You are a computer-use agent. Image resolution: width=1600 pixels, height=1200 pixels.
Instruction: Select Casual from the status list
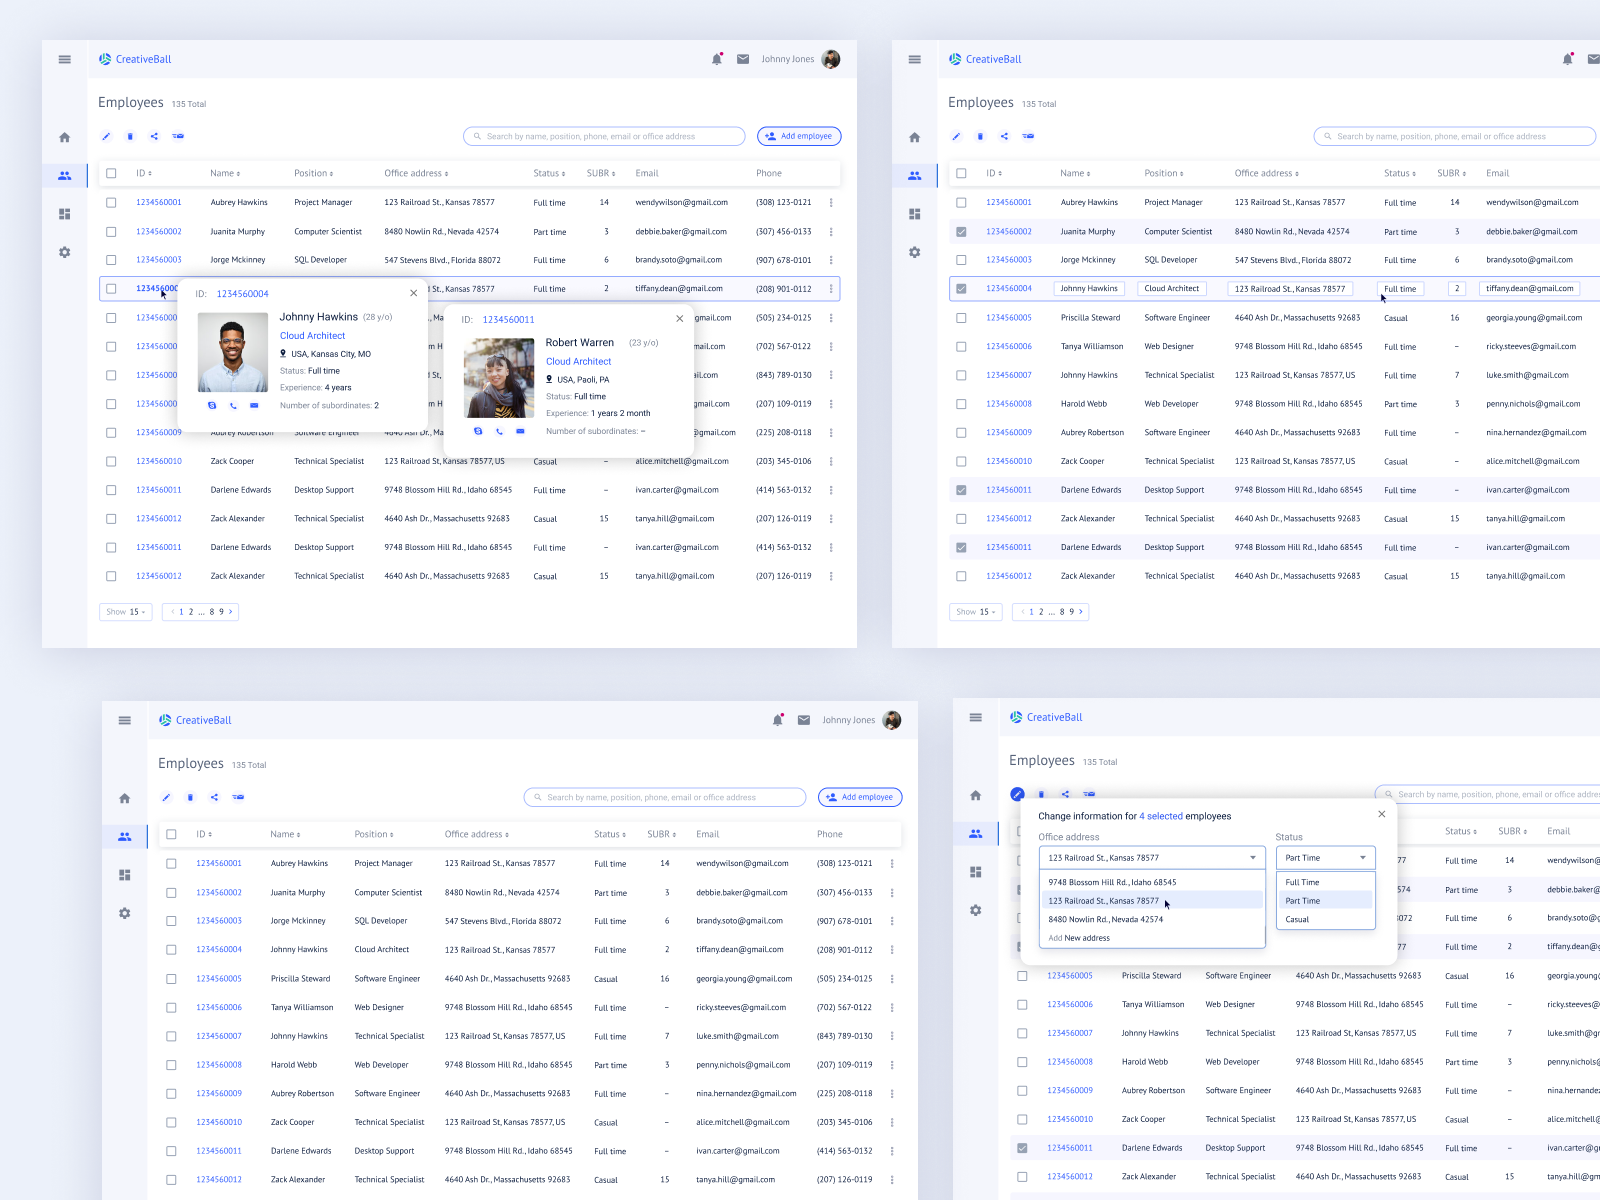click(x=1297, y=919)
